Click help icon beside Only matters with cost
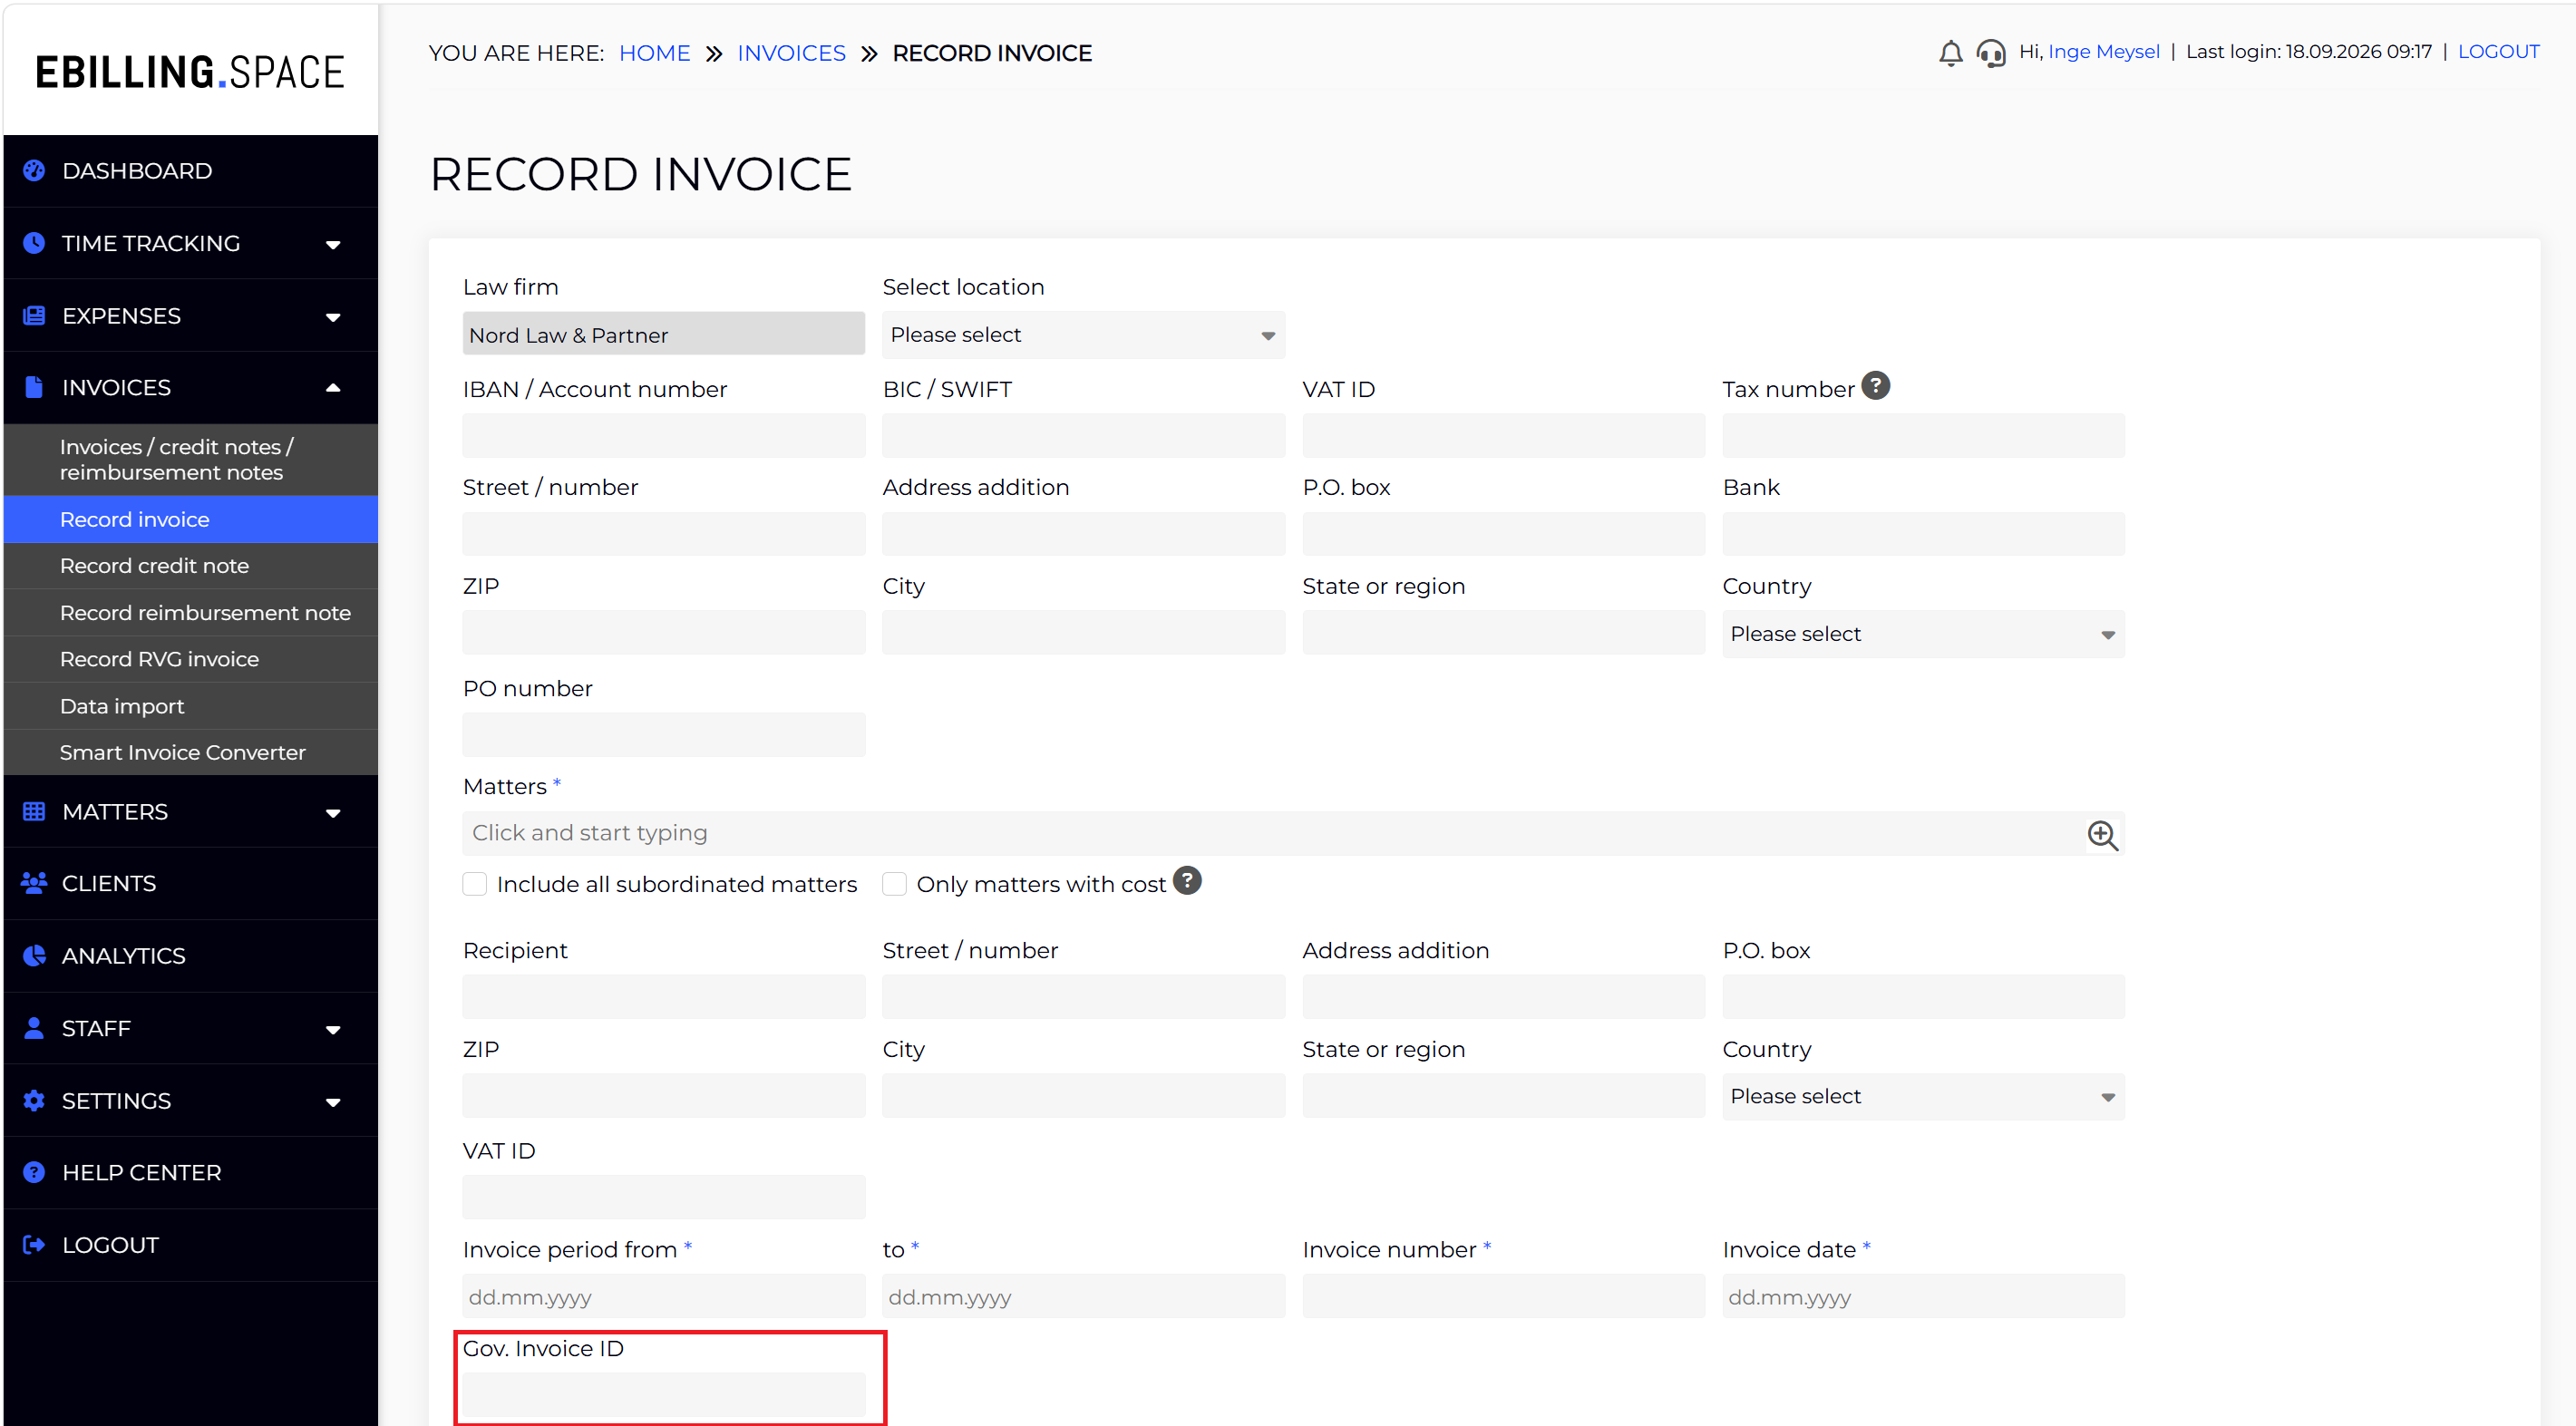This screenshot has height=1426, width=2576. click(1187, 881)
